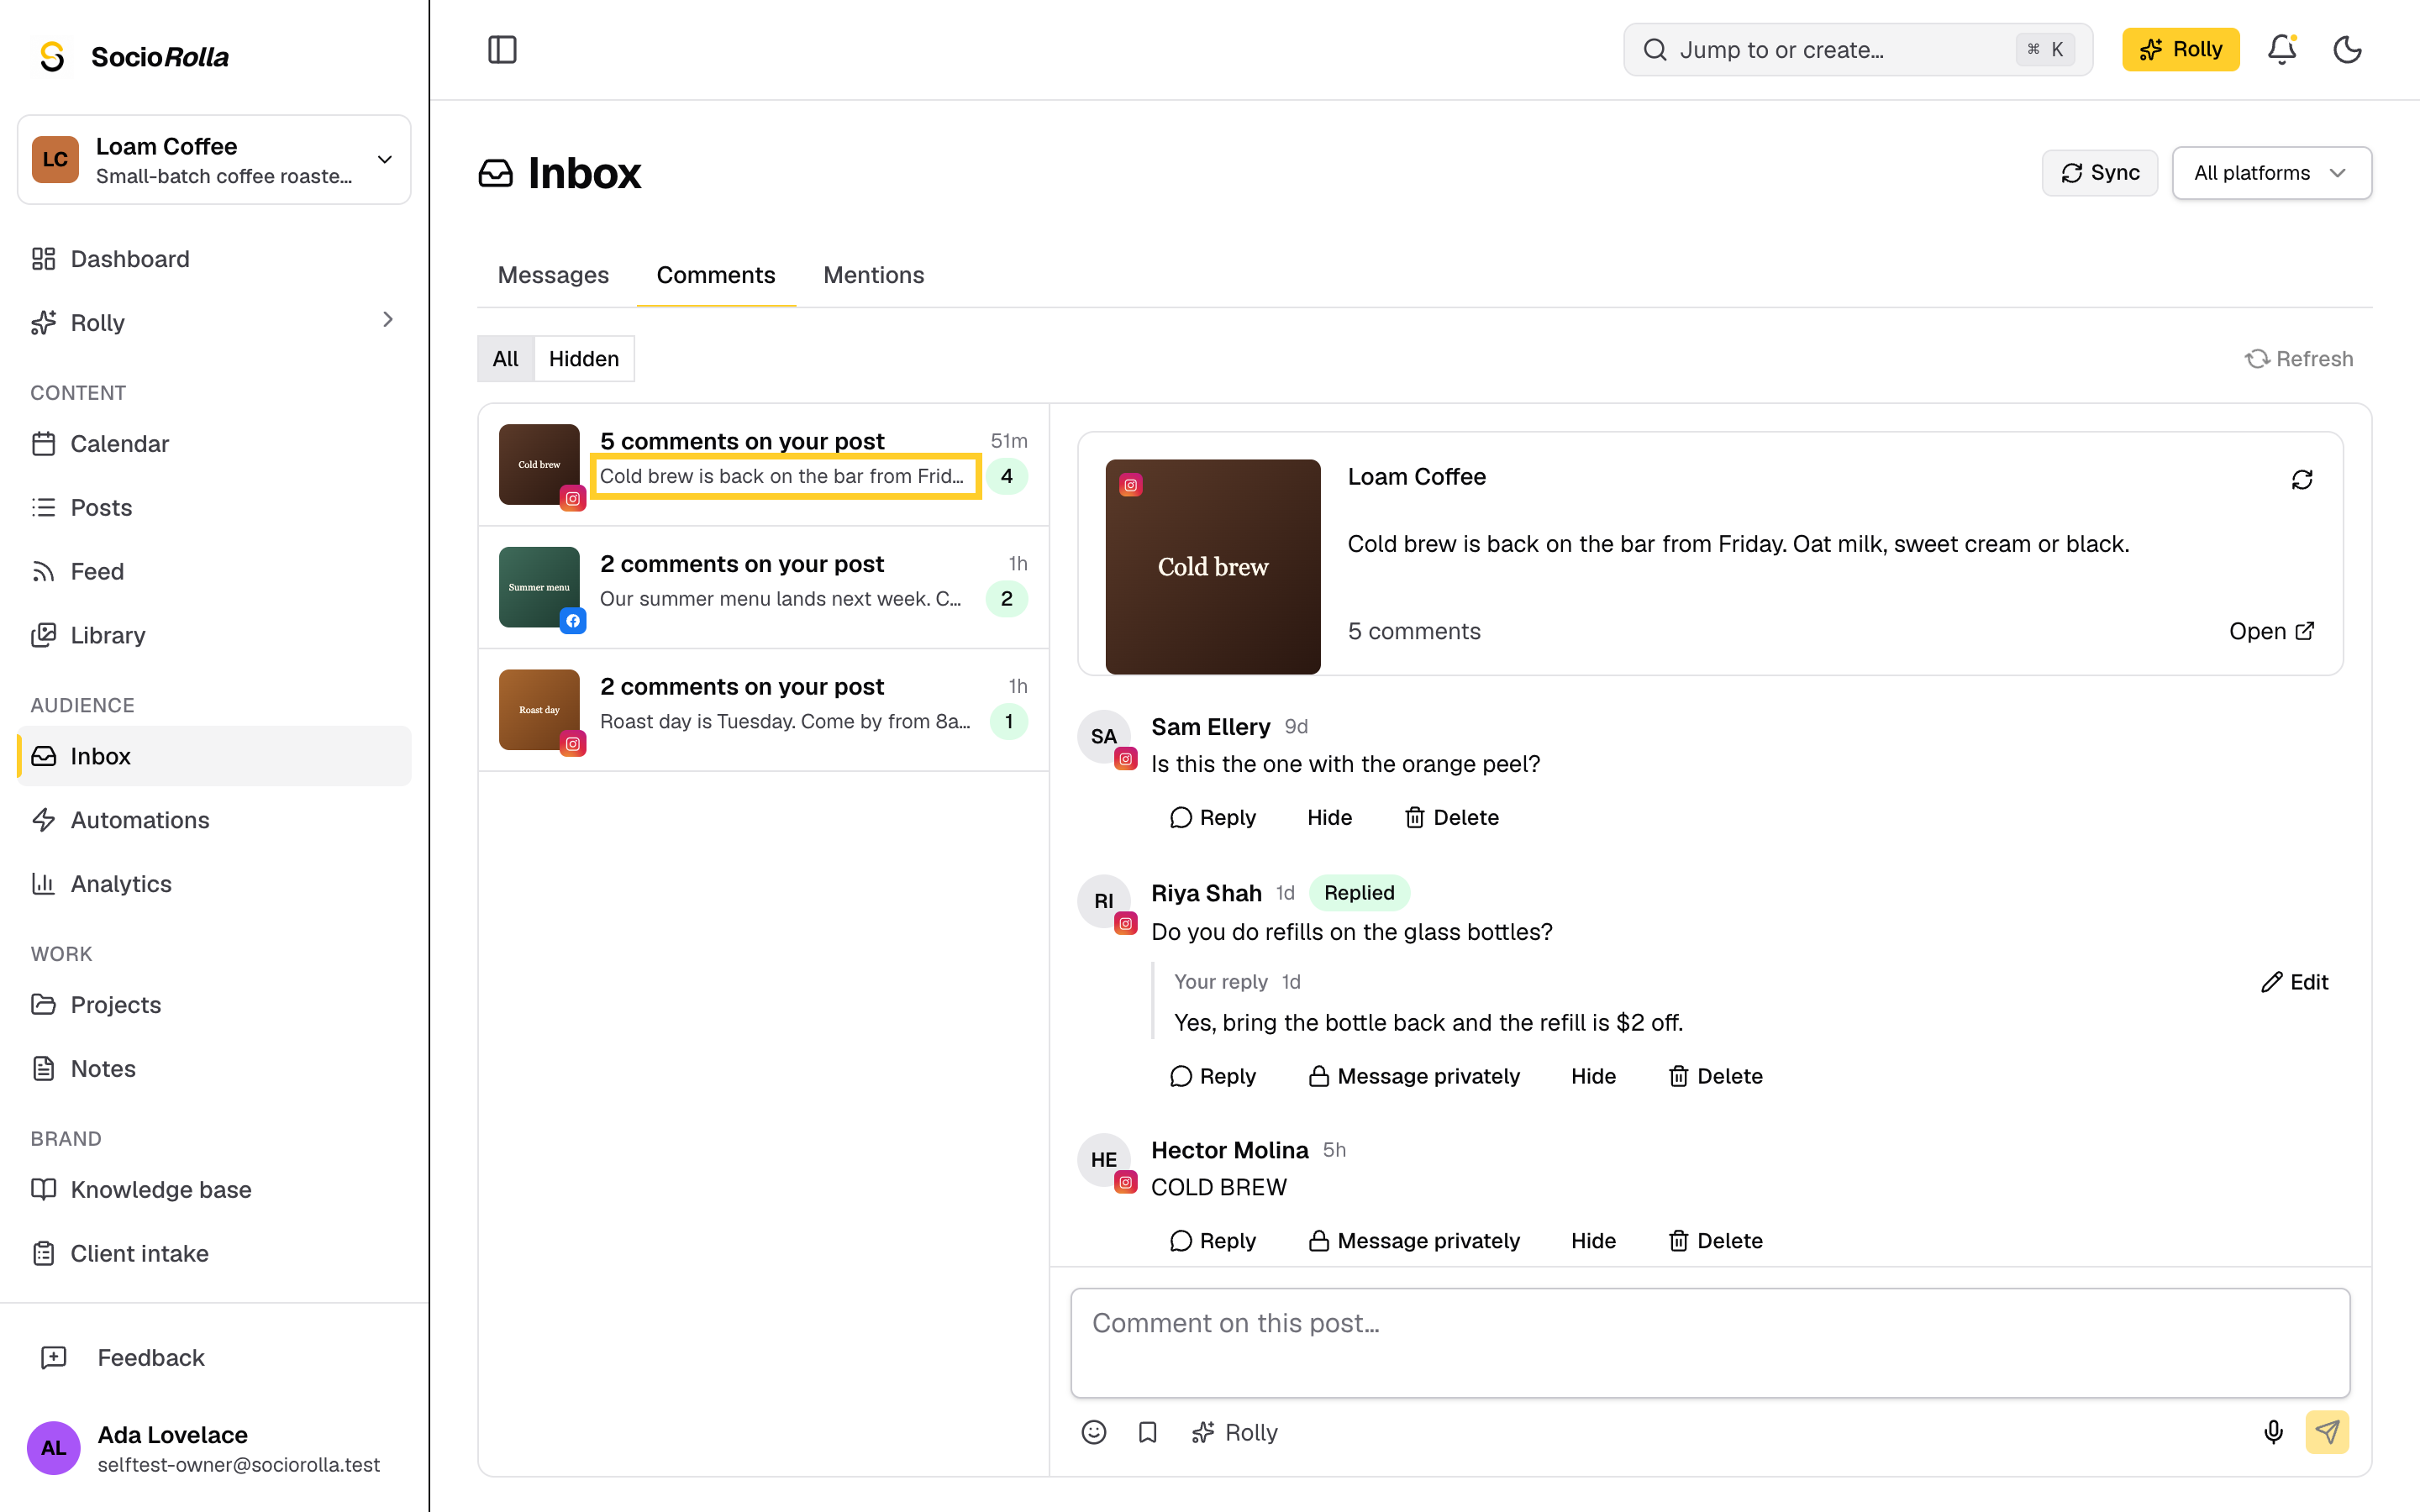Open the All platforms dropdown

tap(2271, 173)
